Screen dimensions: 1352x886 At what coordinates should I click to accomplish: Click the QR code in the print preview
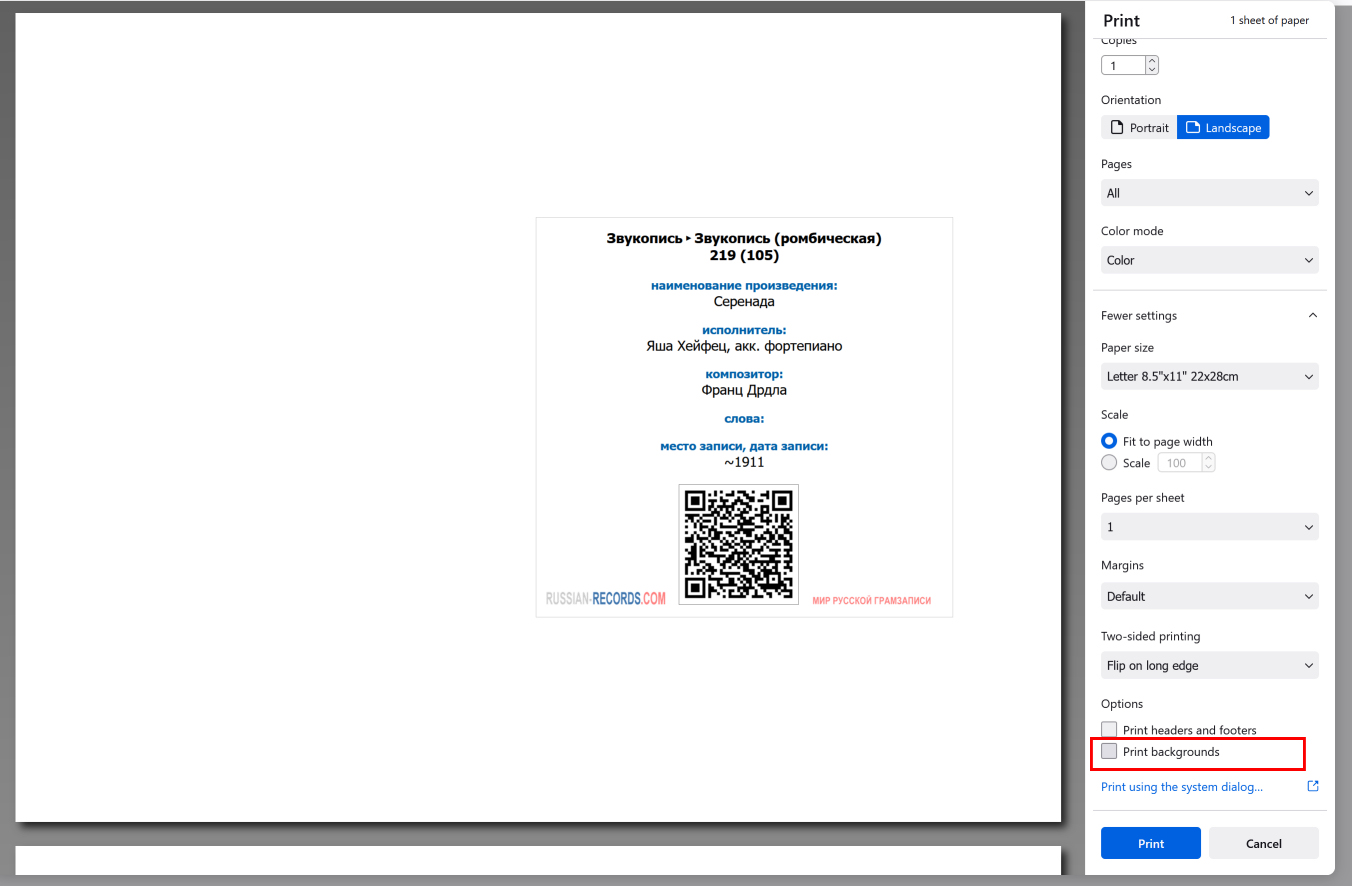point(738,544)
